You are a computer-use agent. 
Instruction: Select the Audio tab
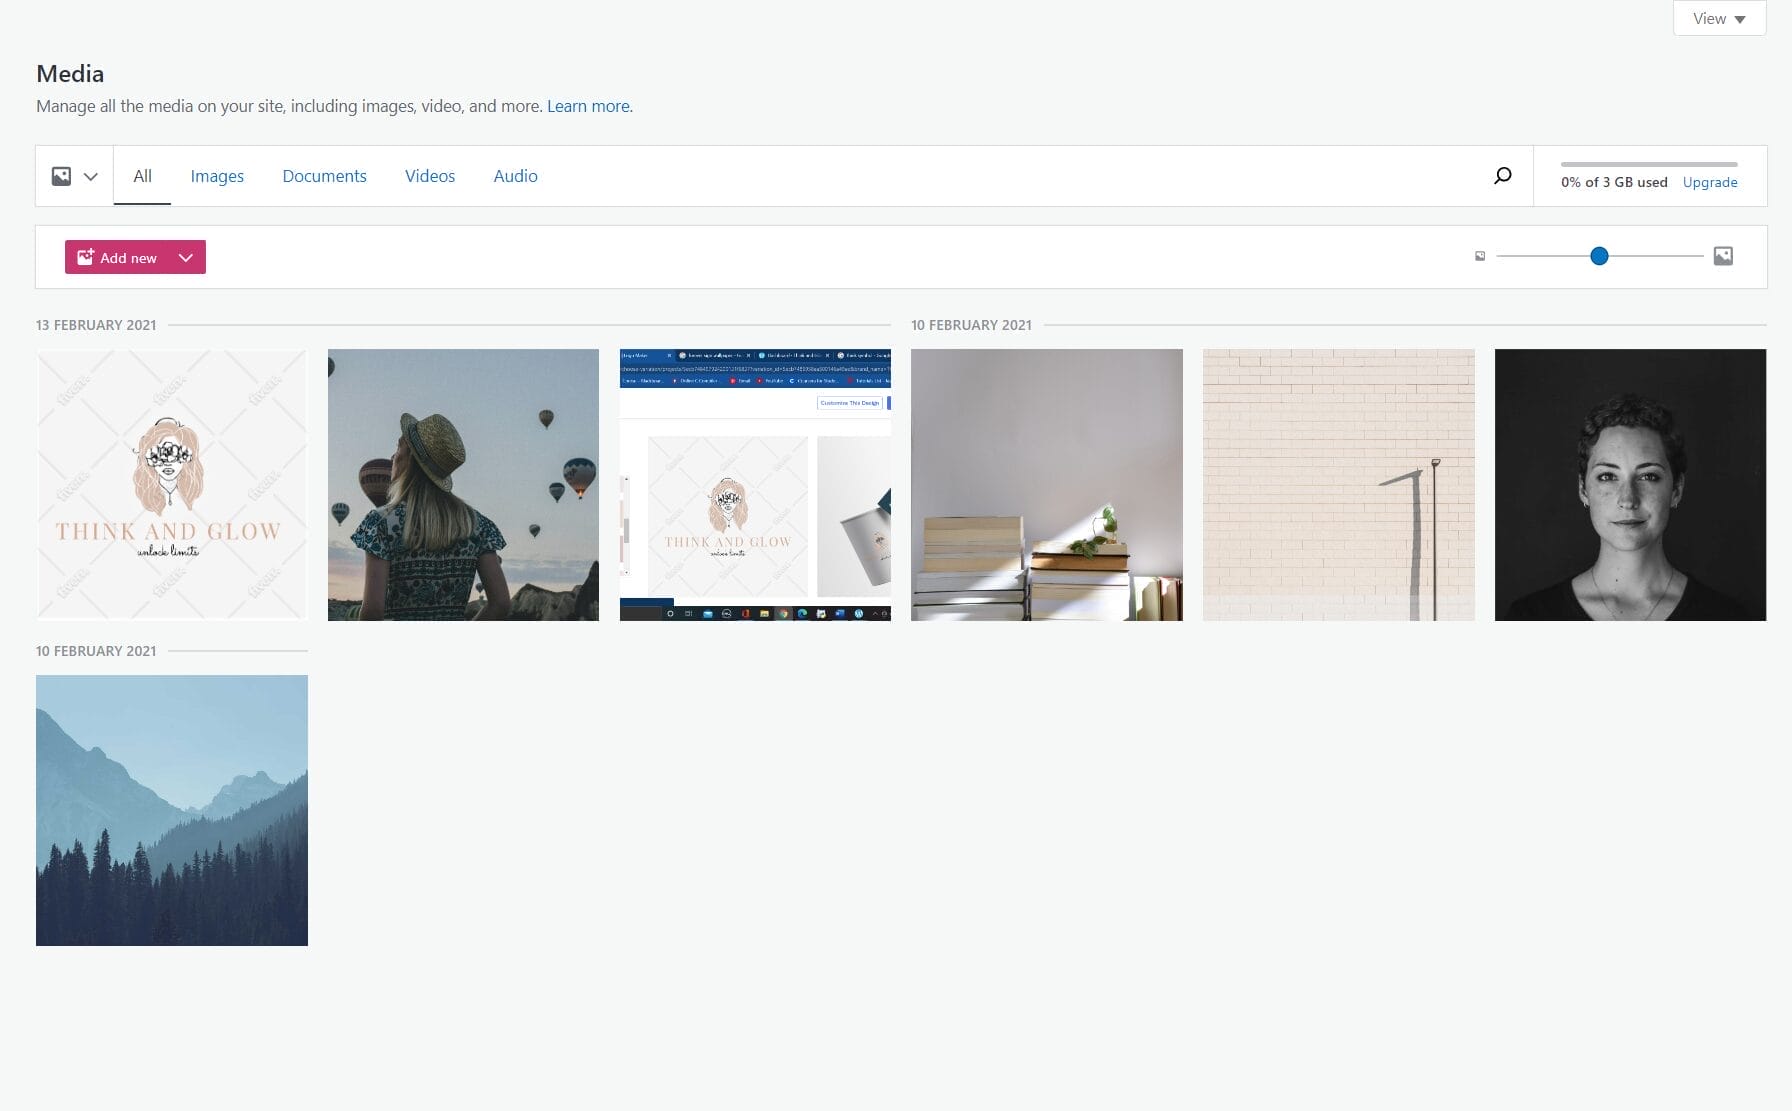click(515, 176)
